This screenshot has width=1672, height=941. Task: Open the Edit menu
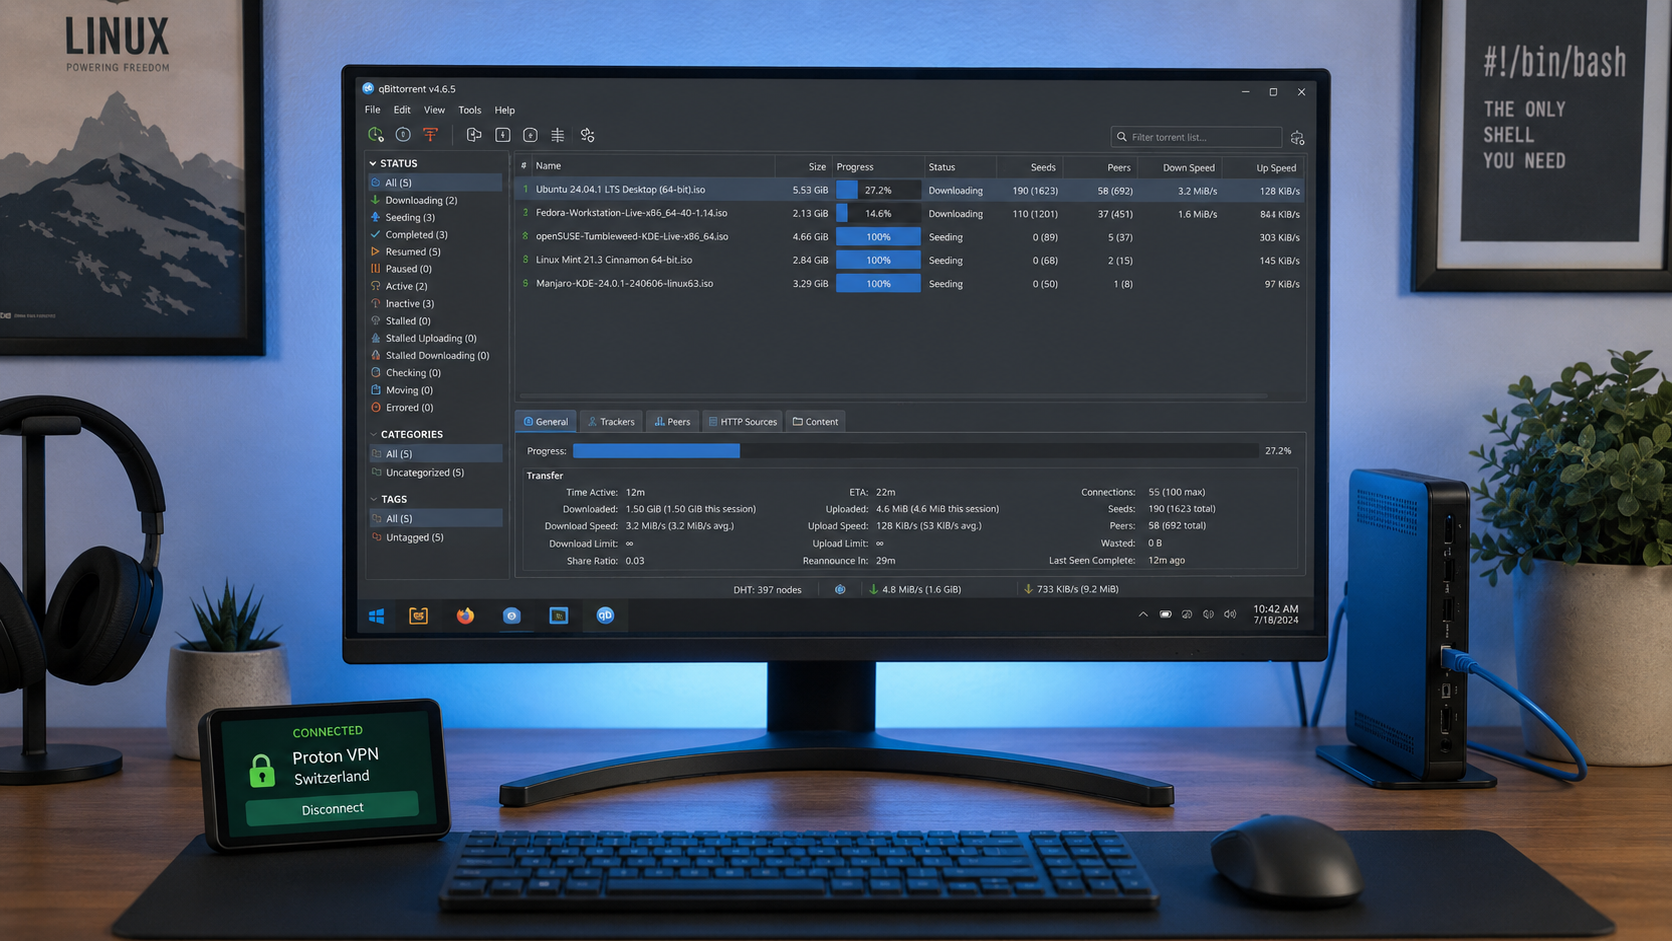(x=402, y=110)
